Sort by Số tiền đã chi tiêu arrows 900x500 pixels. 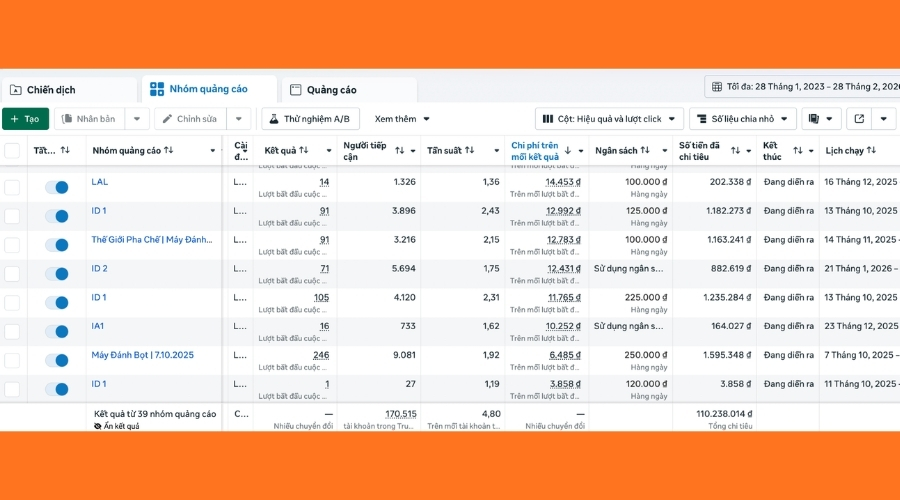tap(734, 151)
